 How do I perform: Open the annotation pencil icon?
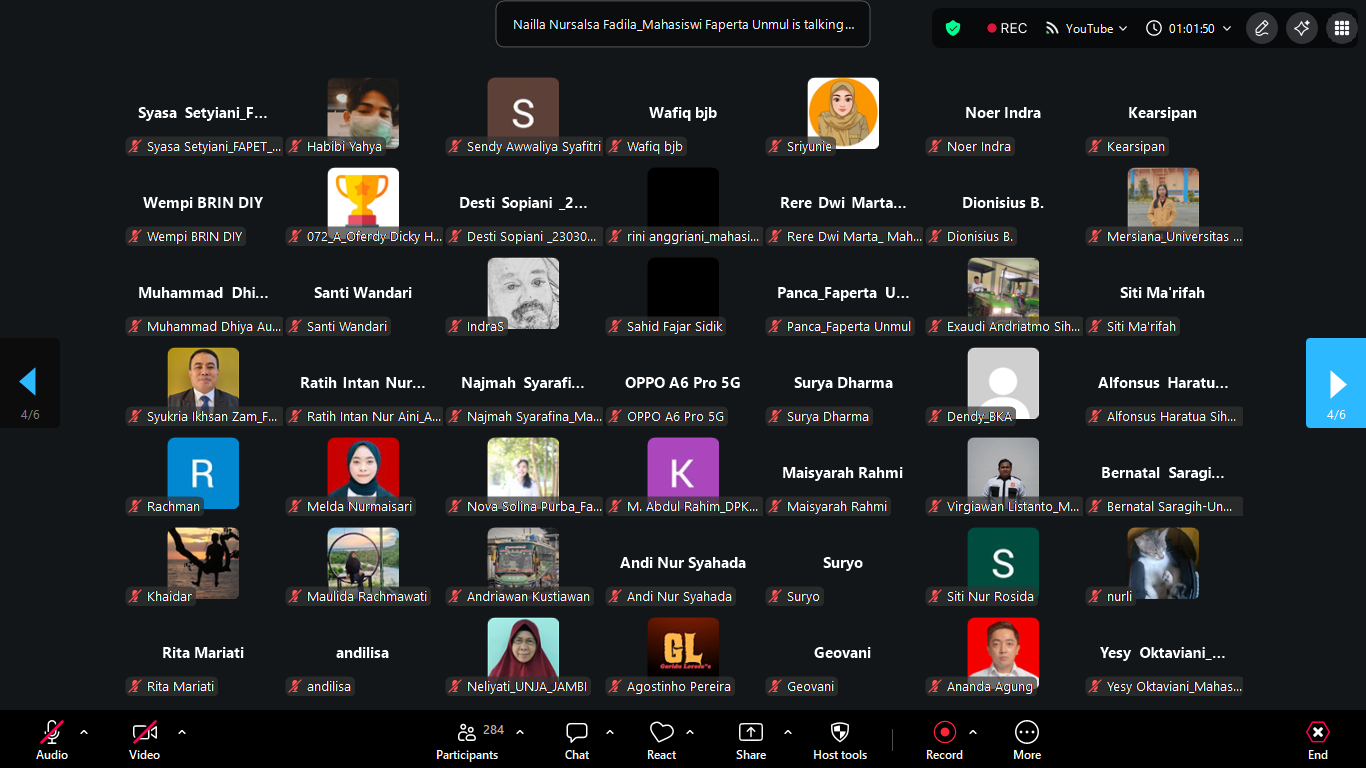point(1262,28)
